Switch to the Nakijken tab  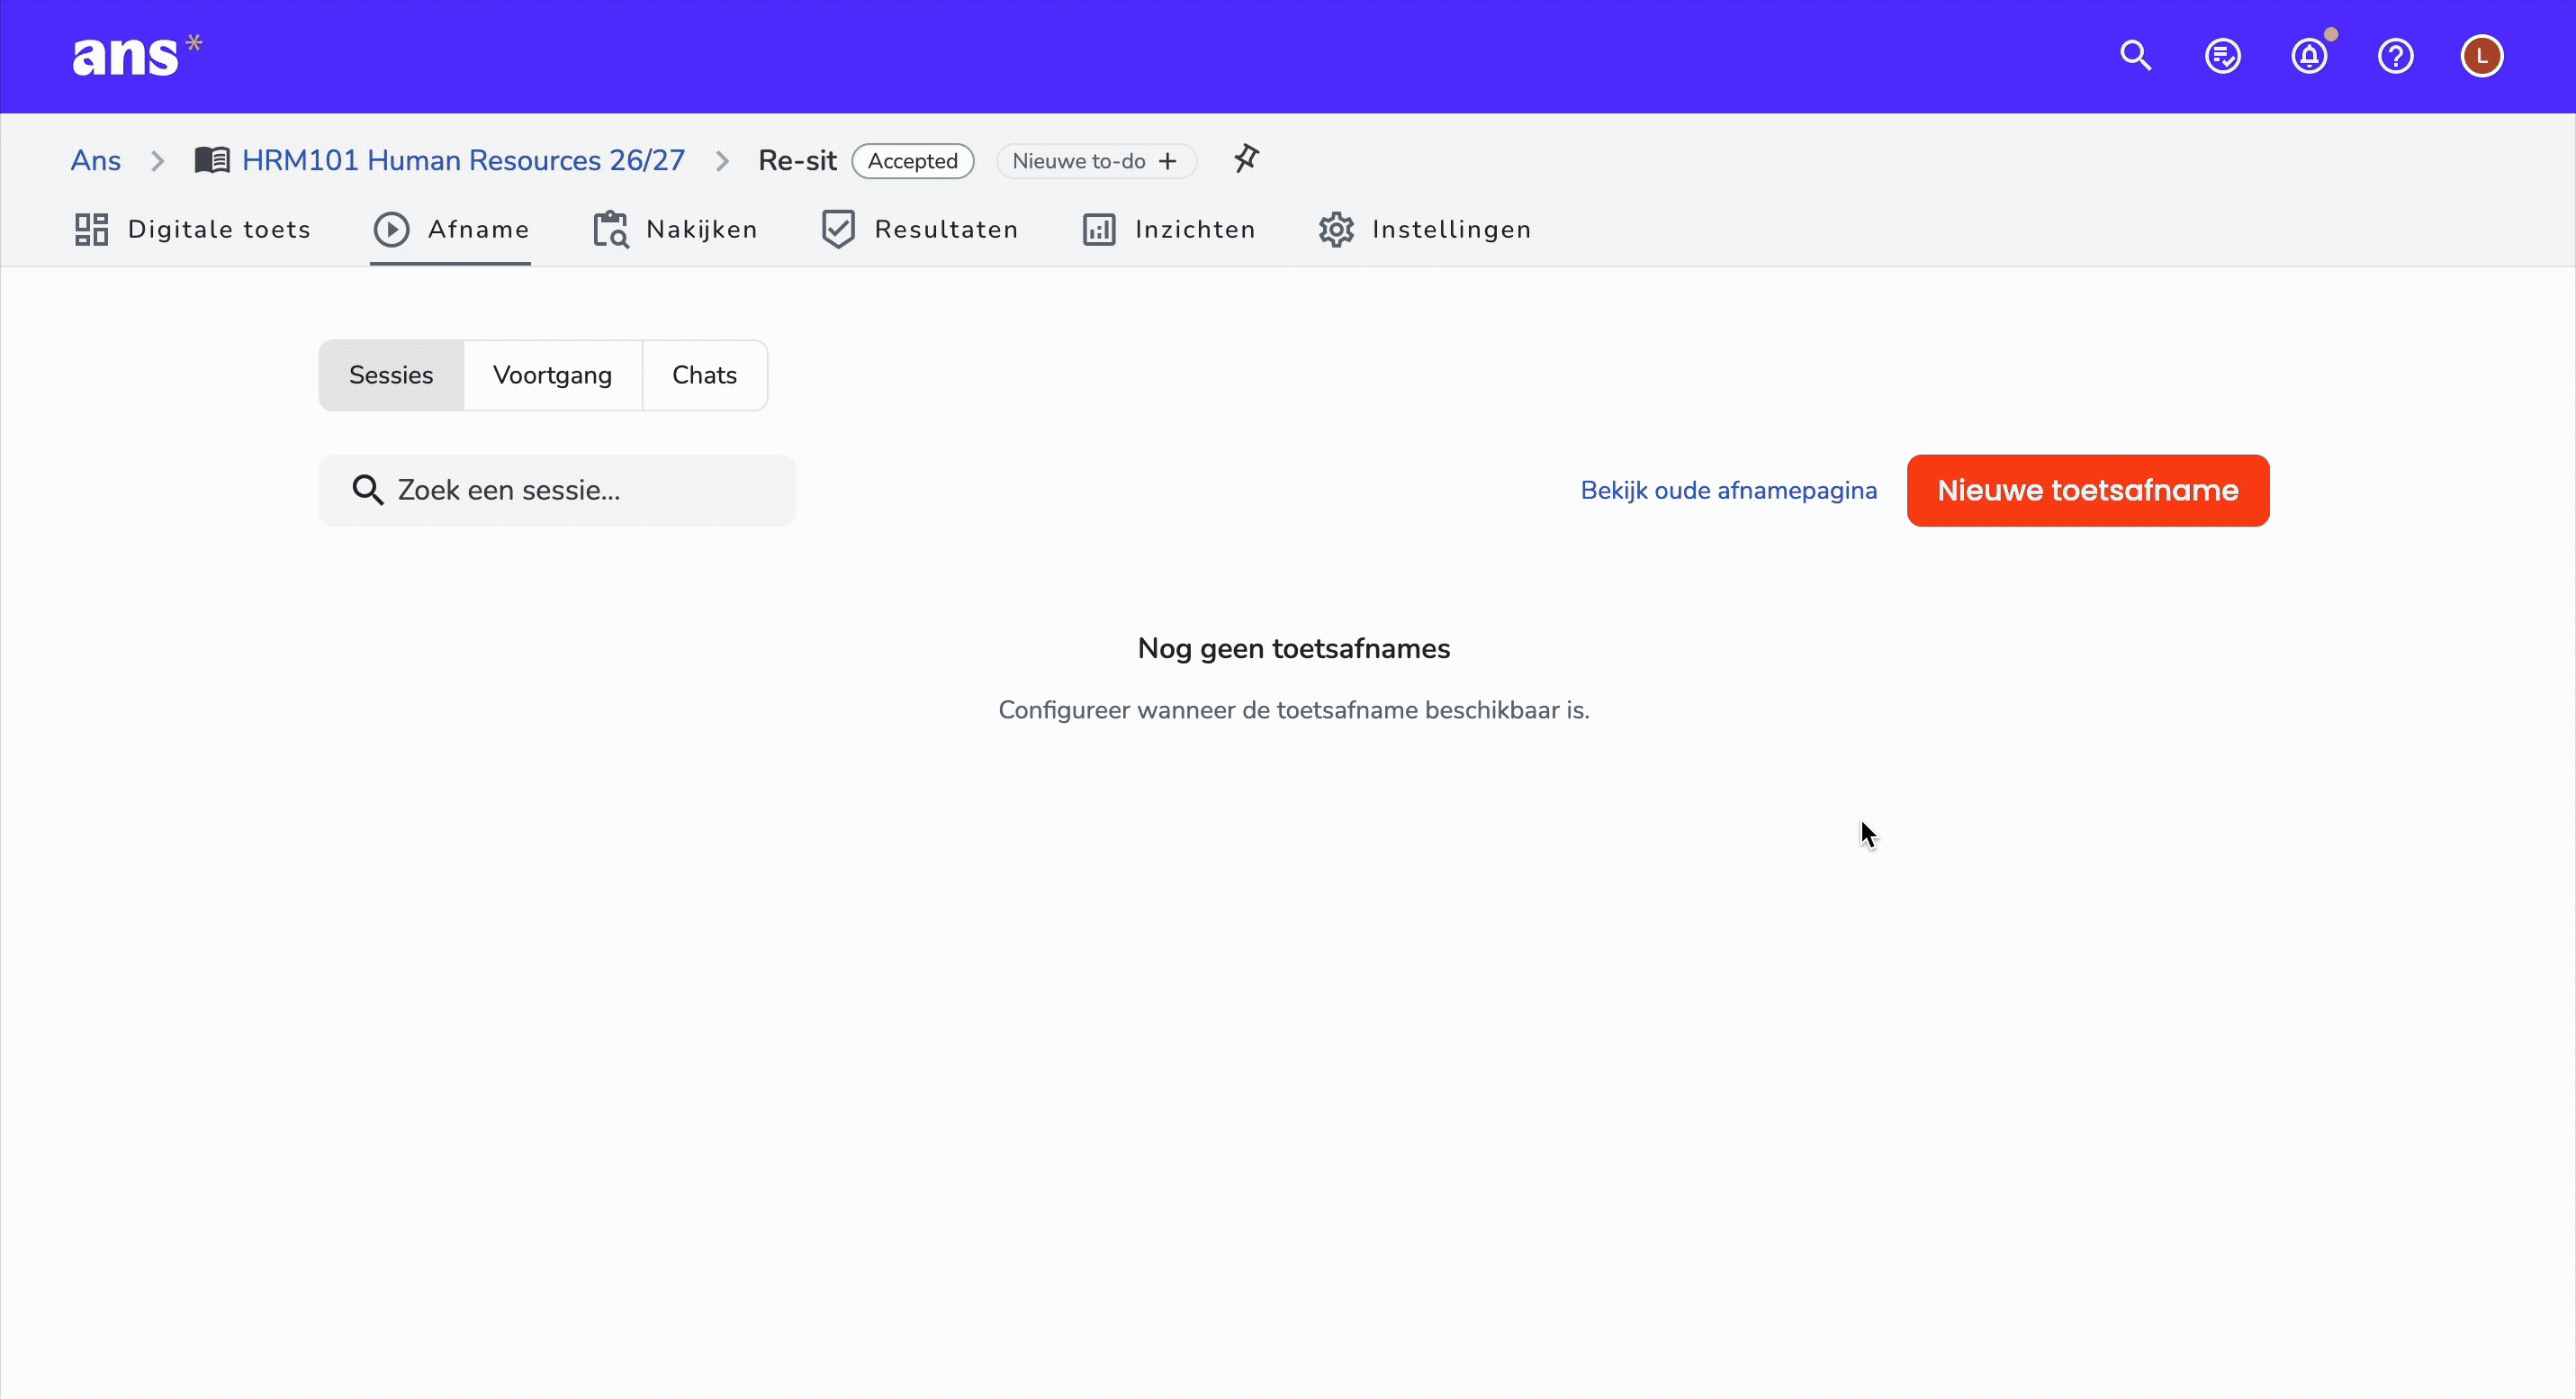point(675,229)
